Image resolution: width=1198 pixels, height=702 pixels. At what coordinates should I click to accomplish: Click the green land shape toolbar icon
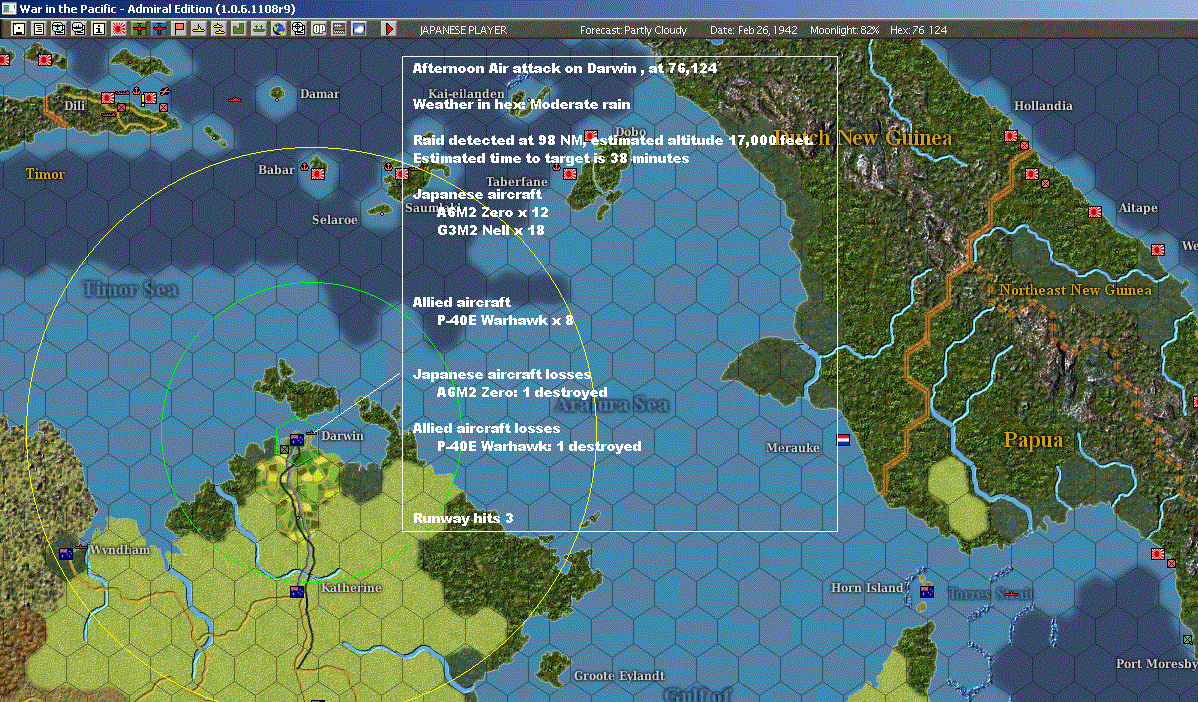pyautogui.click(x=238, y=29)
